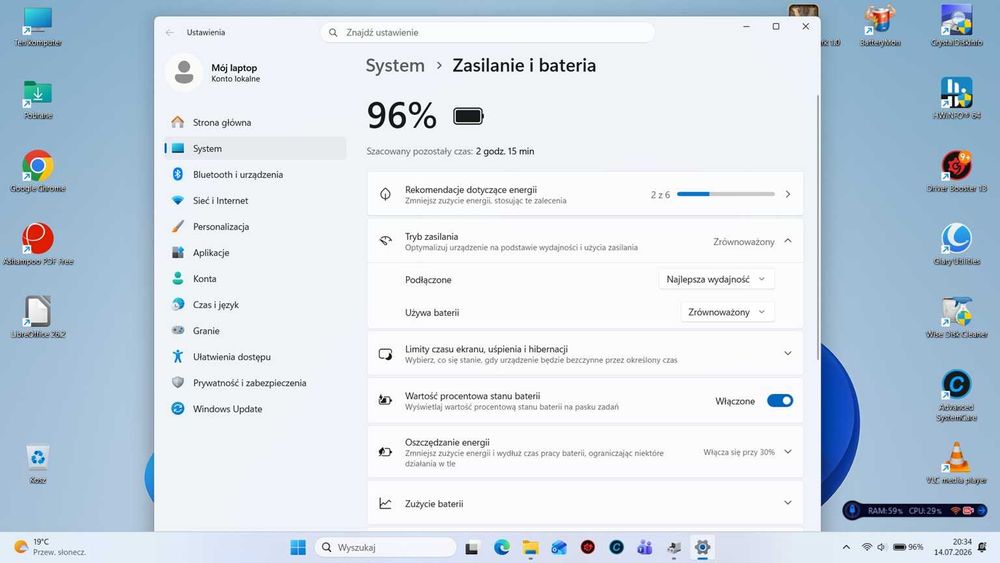Click the Prywatność i zabezpieczenia shield icon
1000x563 pixels.
pyautogui.click(x=178, y=383)
